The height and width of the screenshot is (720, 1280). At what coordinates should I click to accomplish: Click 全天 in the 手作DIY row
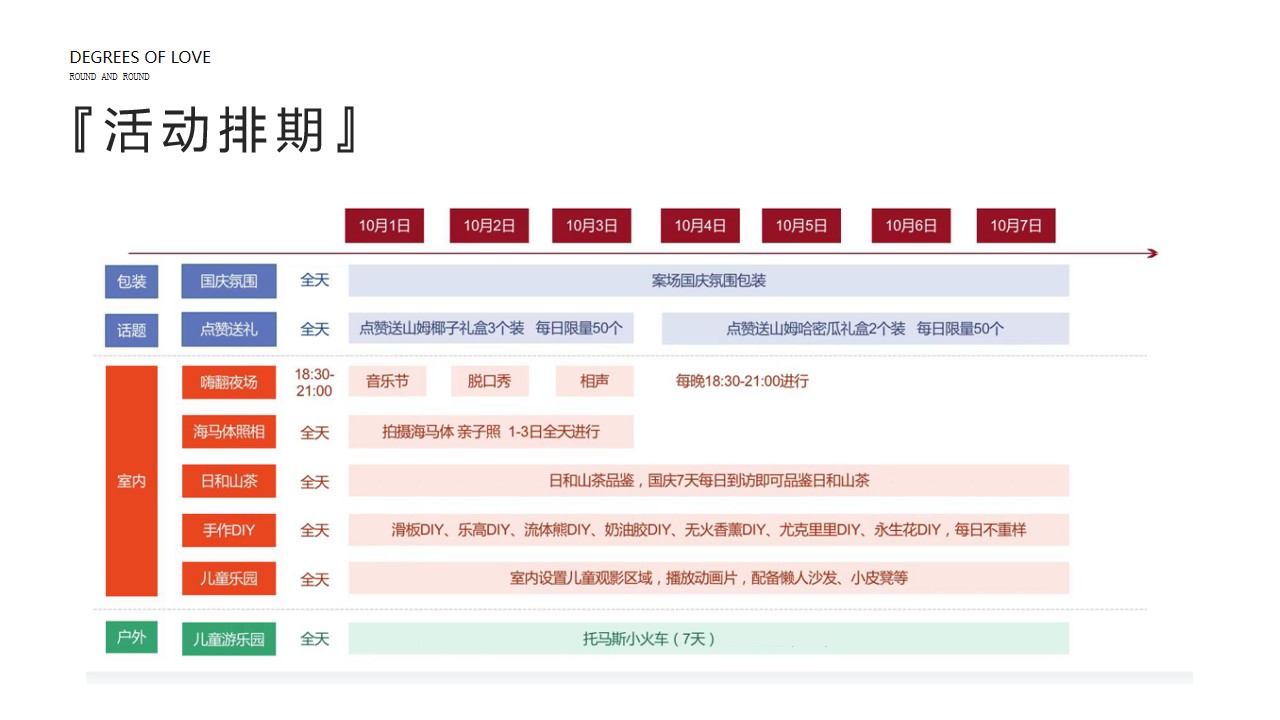[x=315, y=530]
